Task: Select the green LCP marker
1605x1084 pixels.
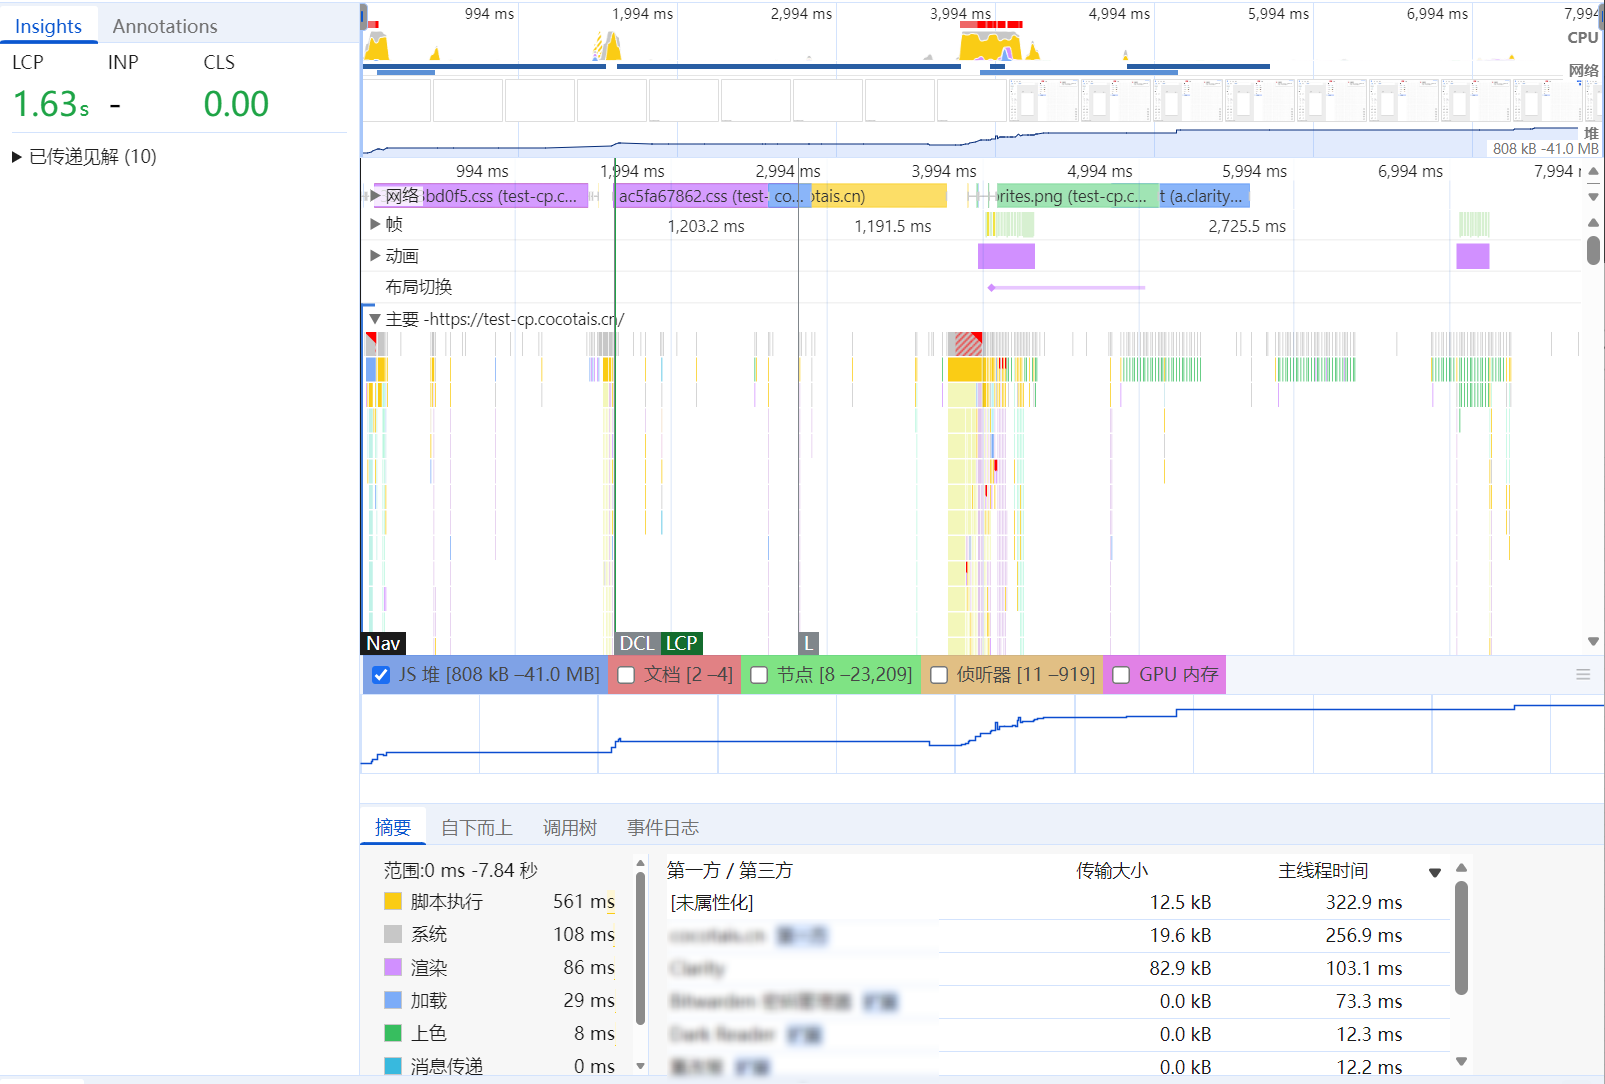Action: point(682,644)
